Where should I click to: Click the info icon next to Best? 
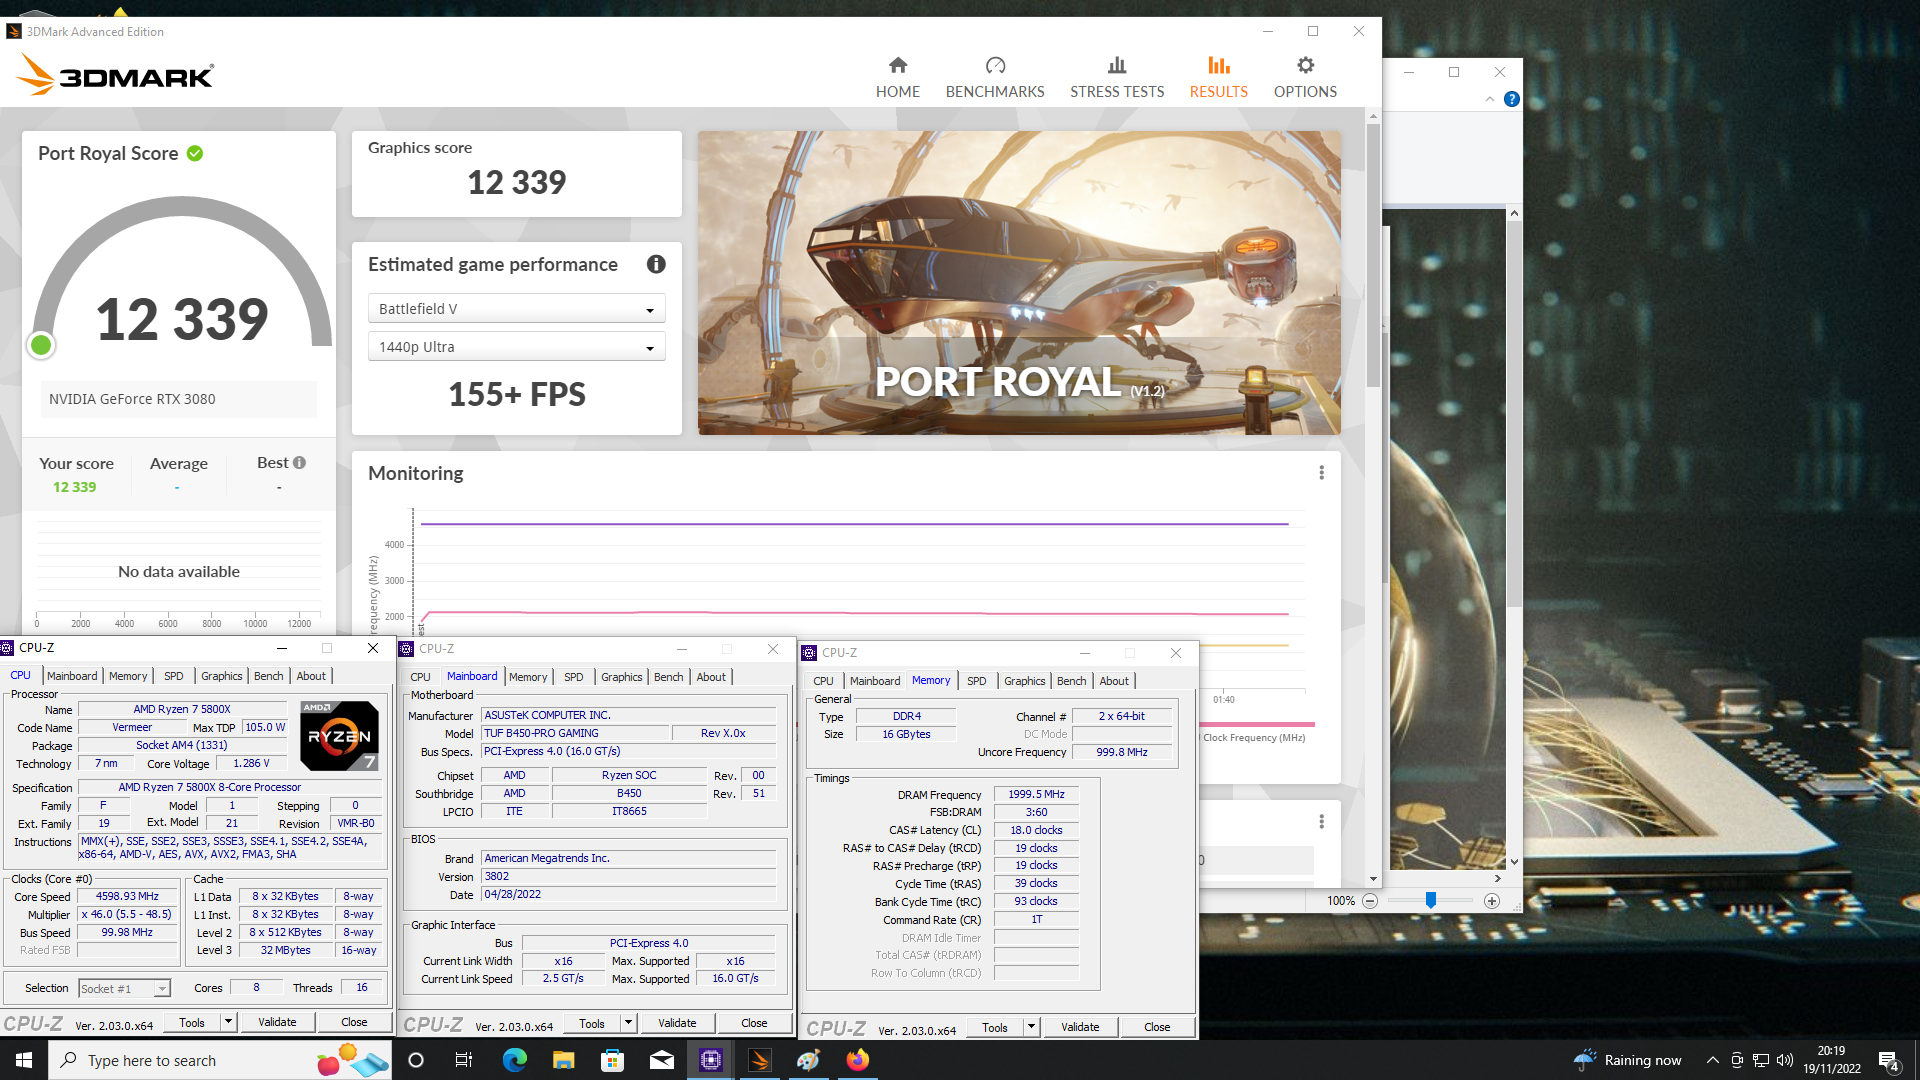tap(299, 462)
